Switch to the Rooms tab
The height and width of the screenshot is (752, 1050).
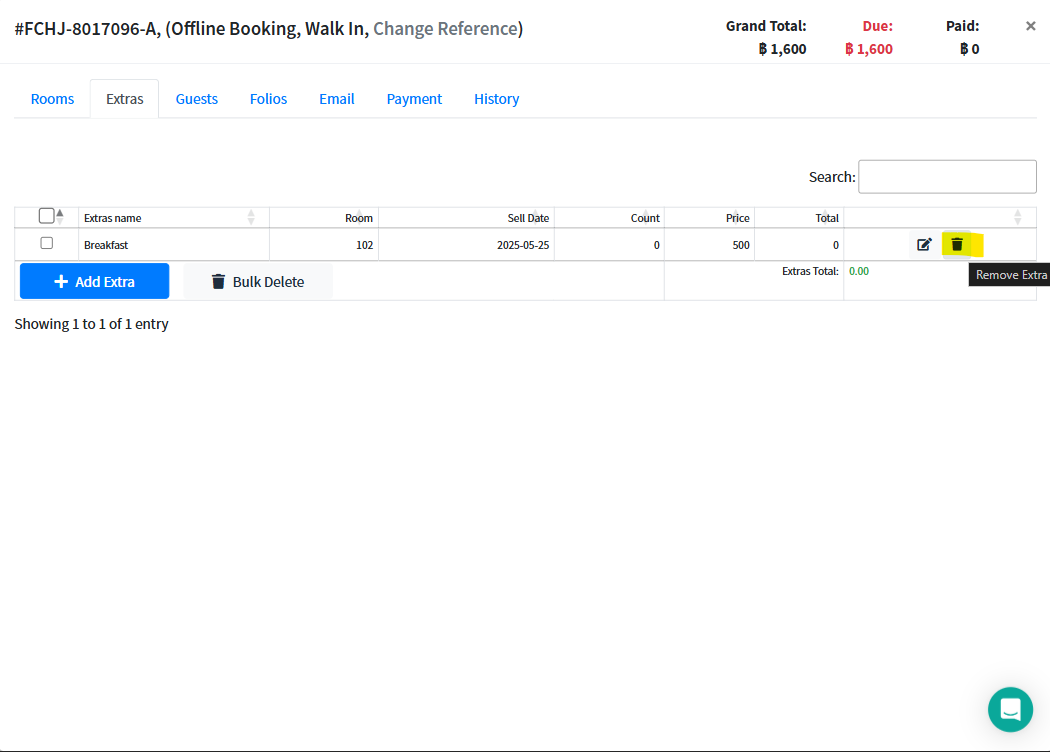click(x=52, y=99)
